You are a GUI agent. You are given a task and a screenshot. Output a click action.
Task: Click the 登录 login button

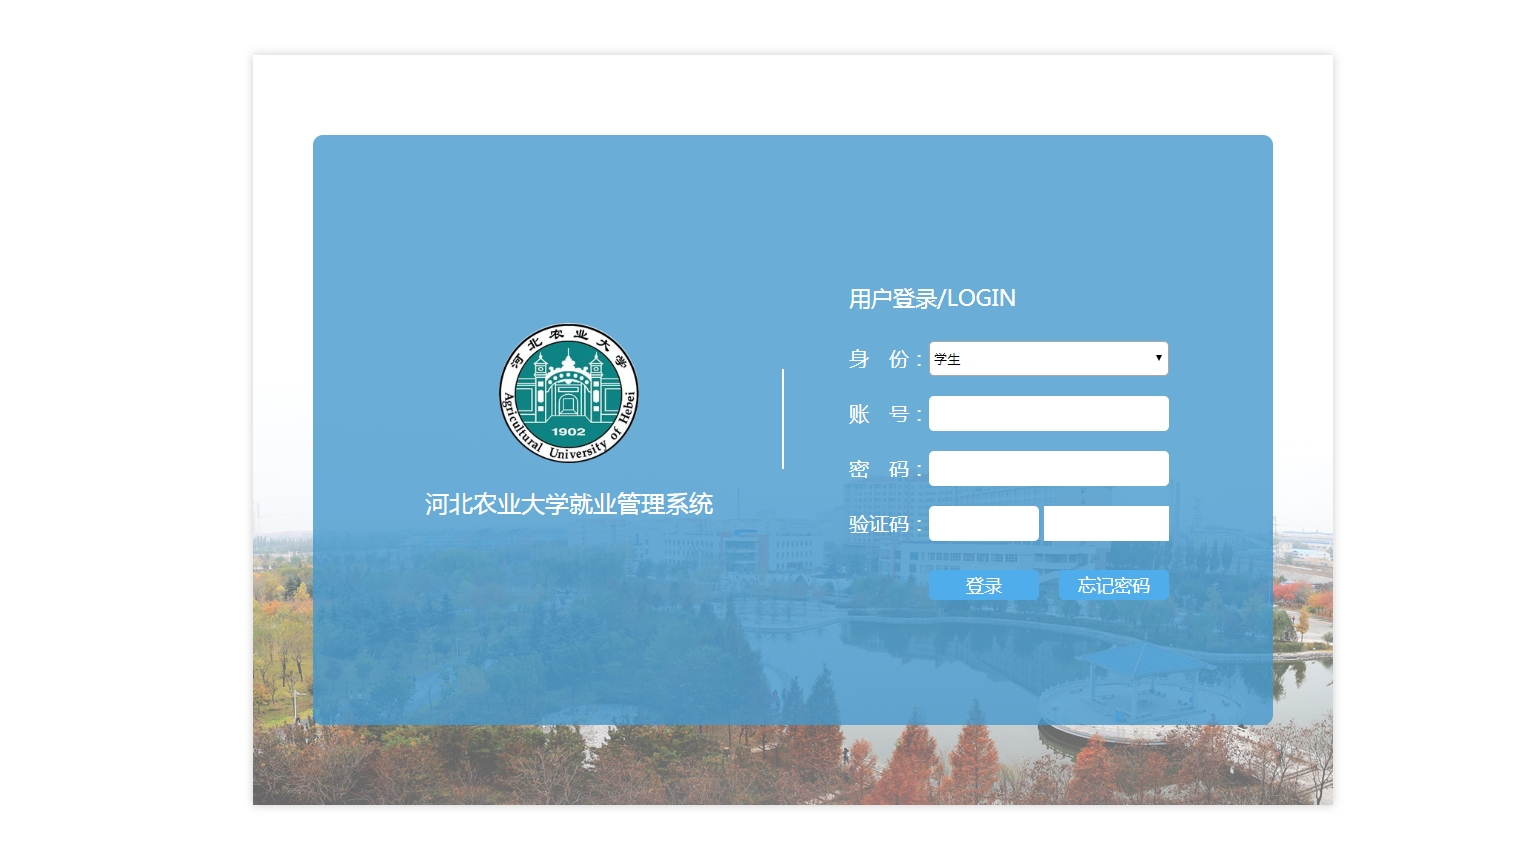coord(983,585)
